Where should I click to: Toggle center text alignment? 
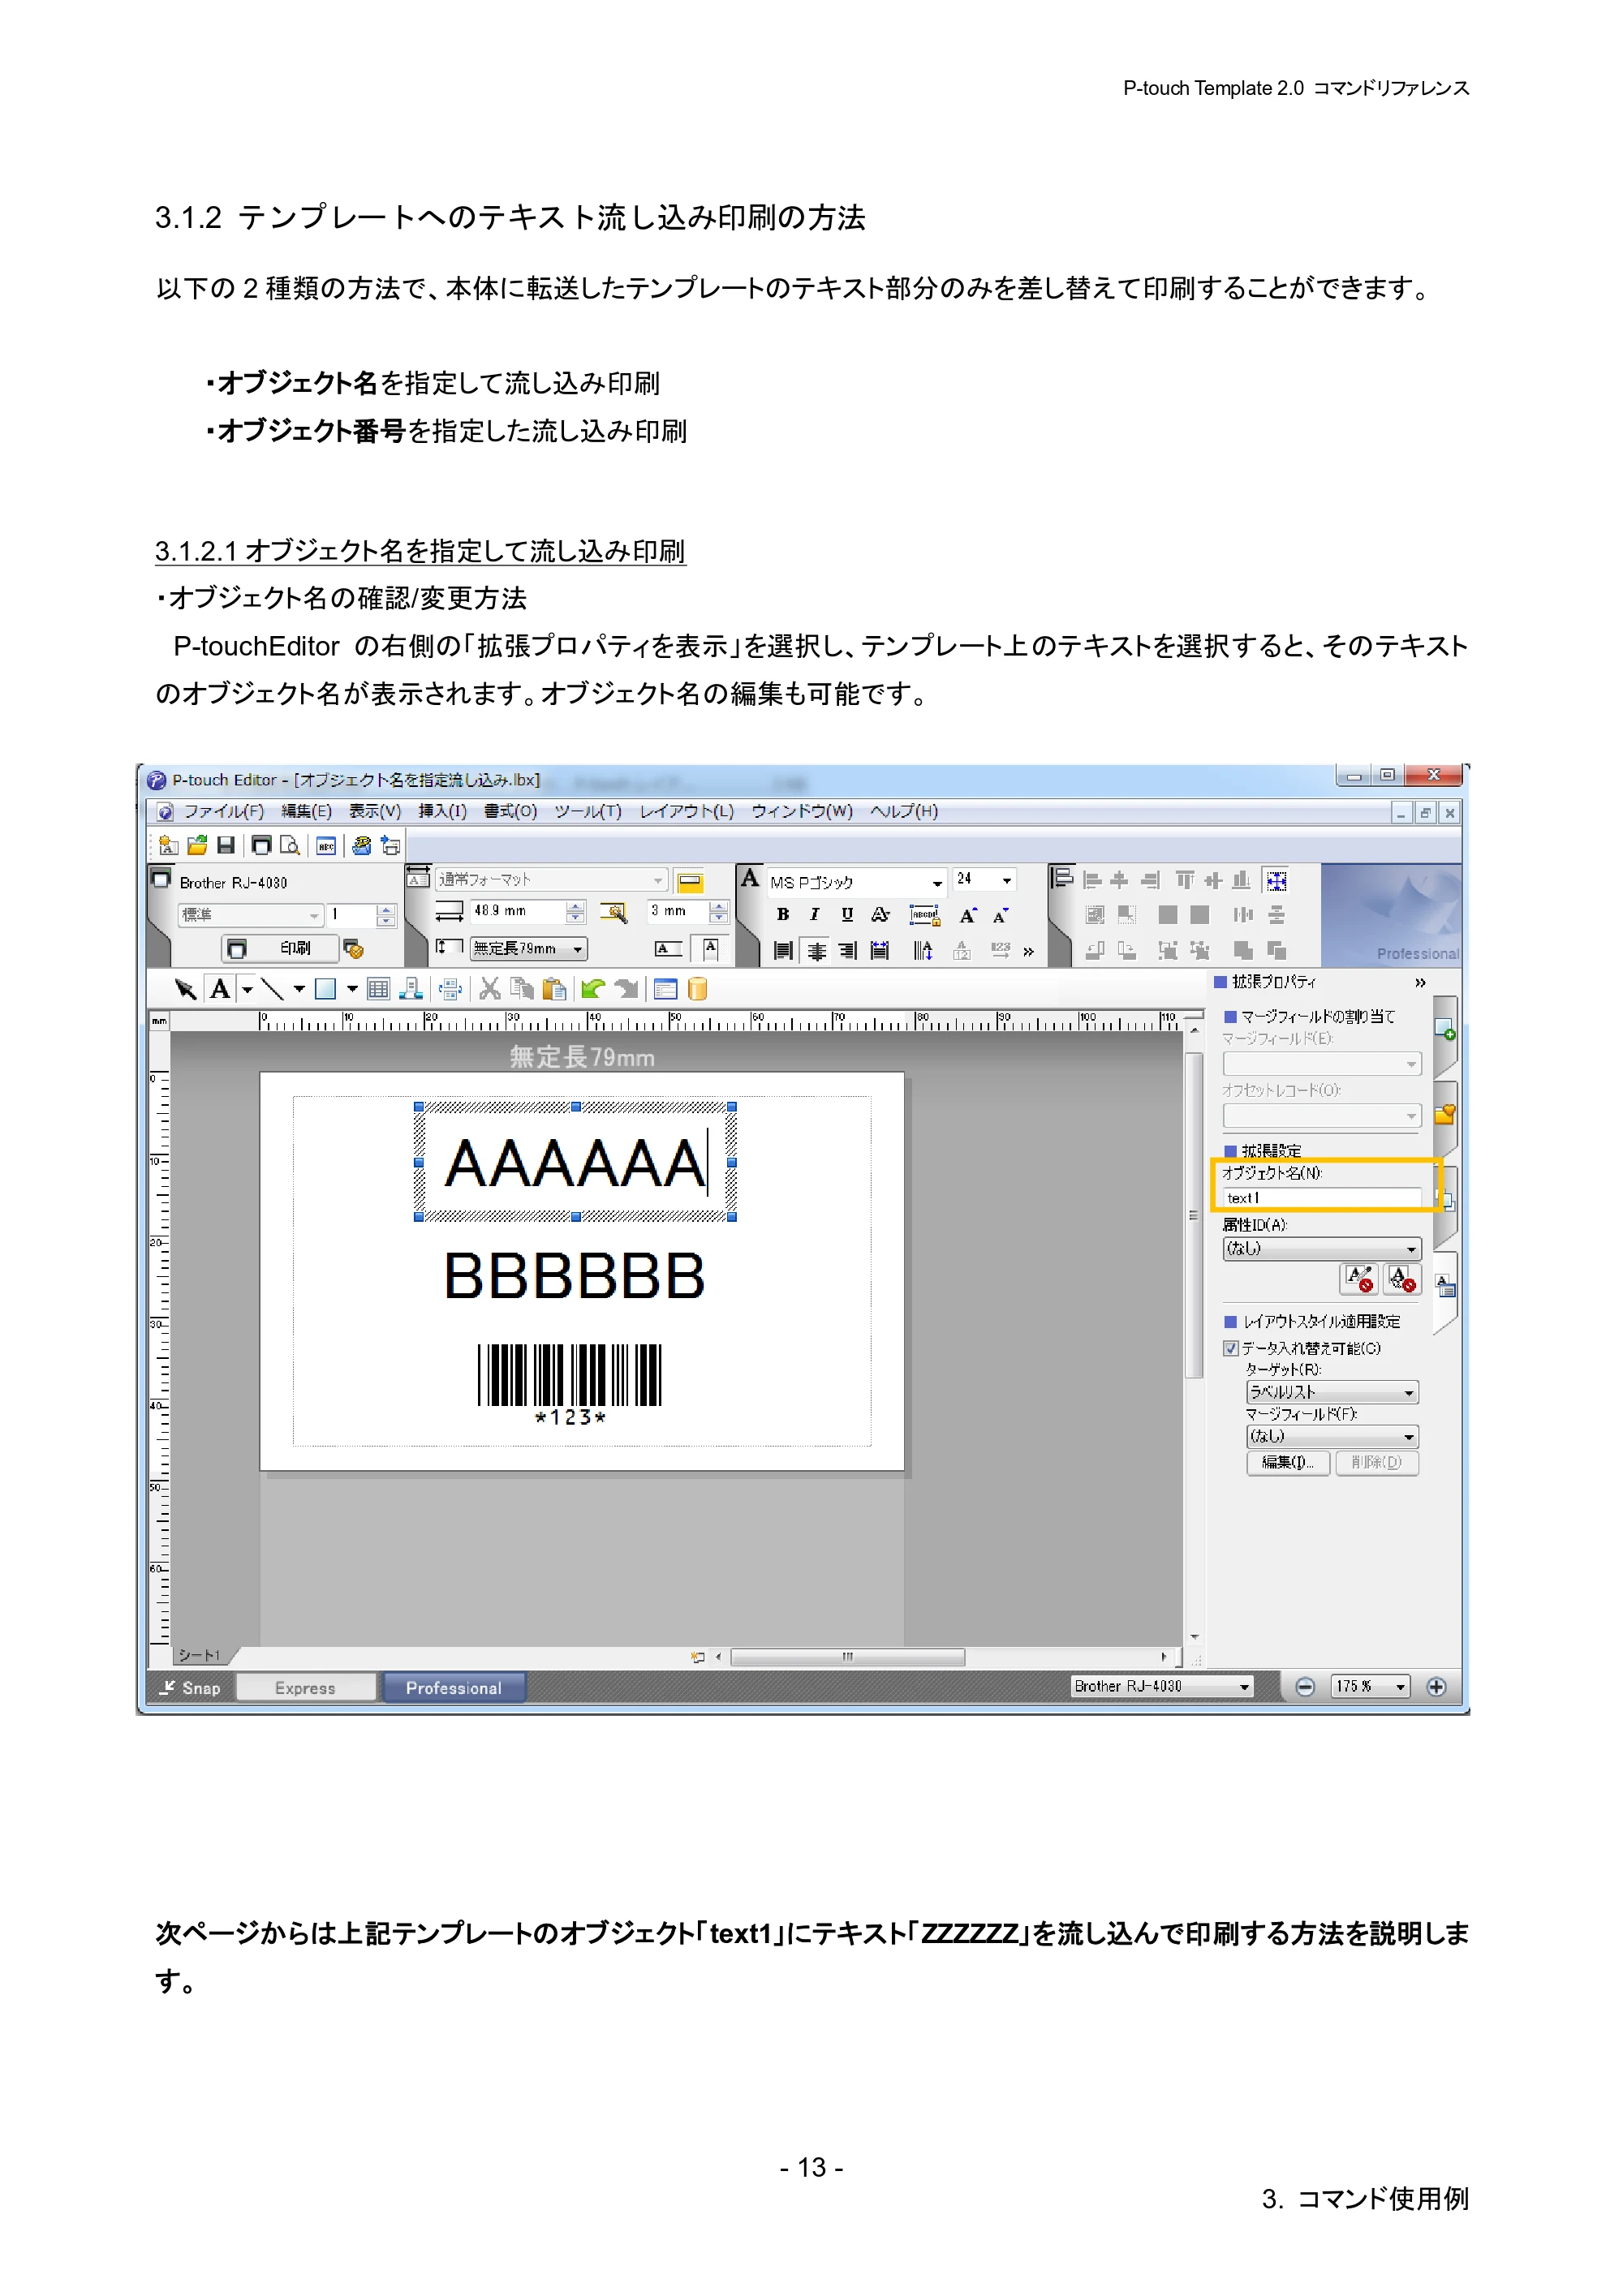[816, 950]
